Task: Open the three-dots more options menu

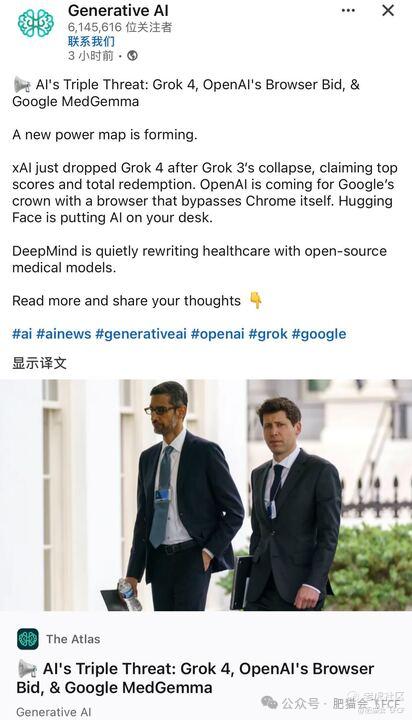Action: pos(348,11)
